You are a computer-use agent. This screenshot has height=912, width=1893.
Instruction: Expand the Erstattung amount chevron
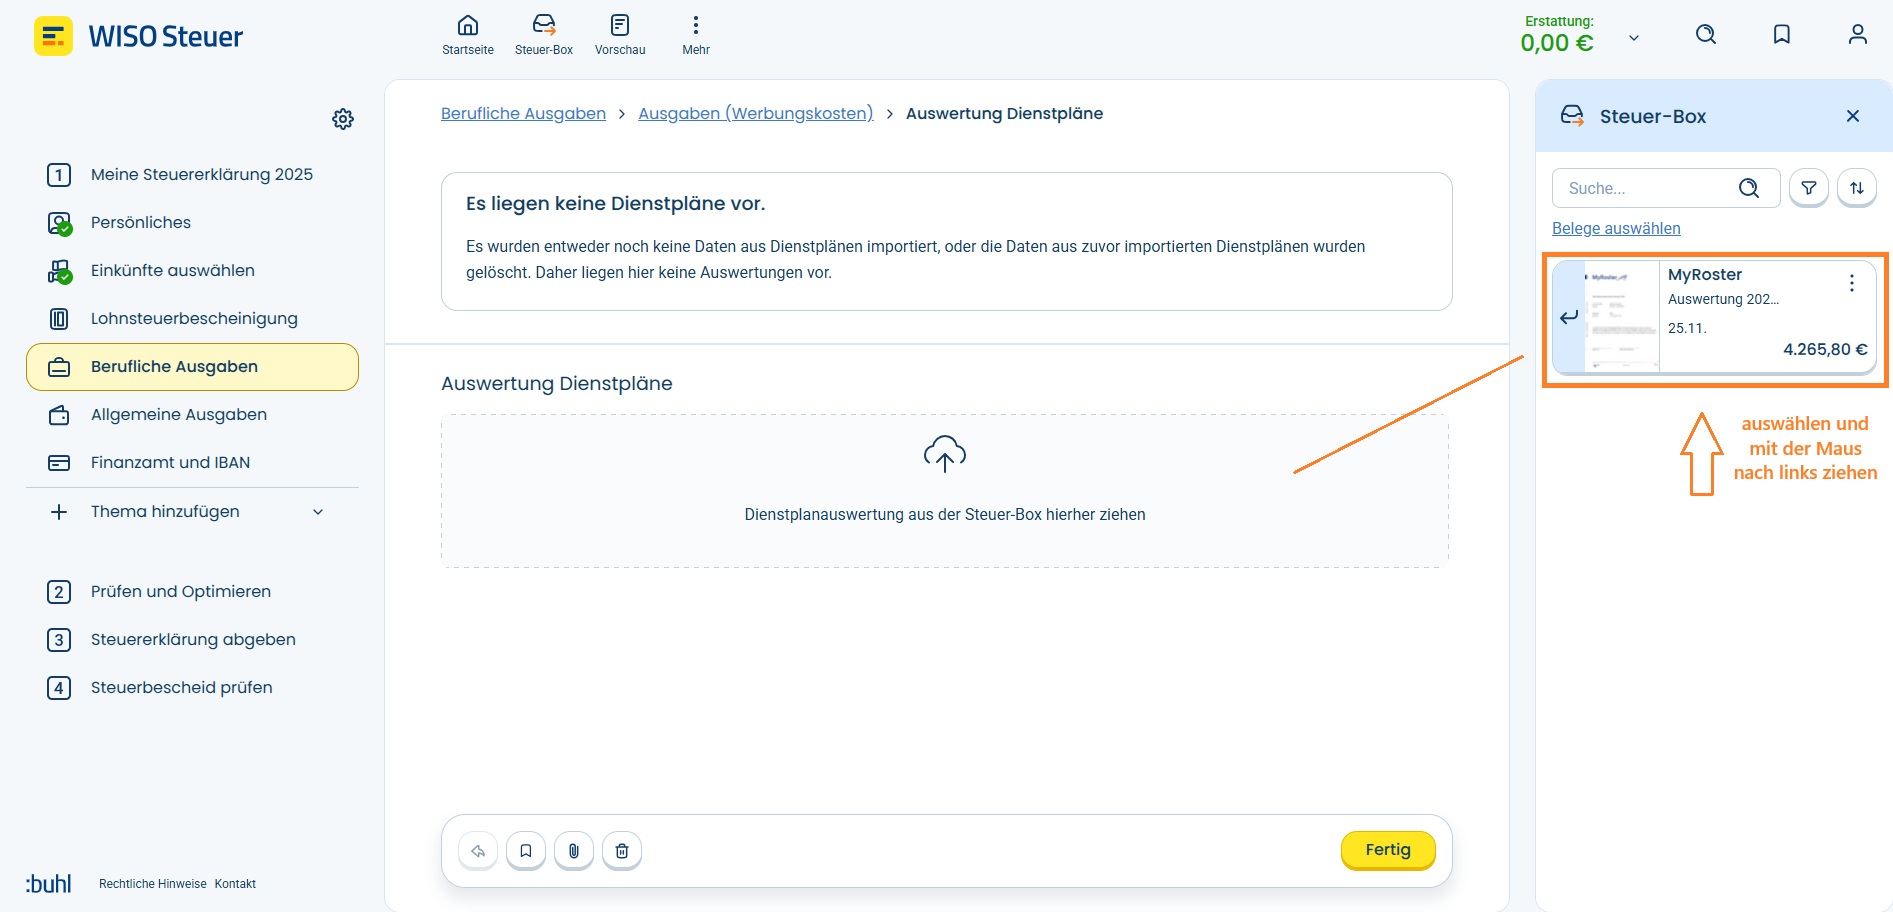[x=1634, y=38]
